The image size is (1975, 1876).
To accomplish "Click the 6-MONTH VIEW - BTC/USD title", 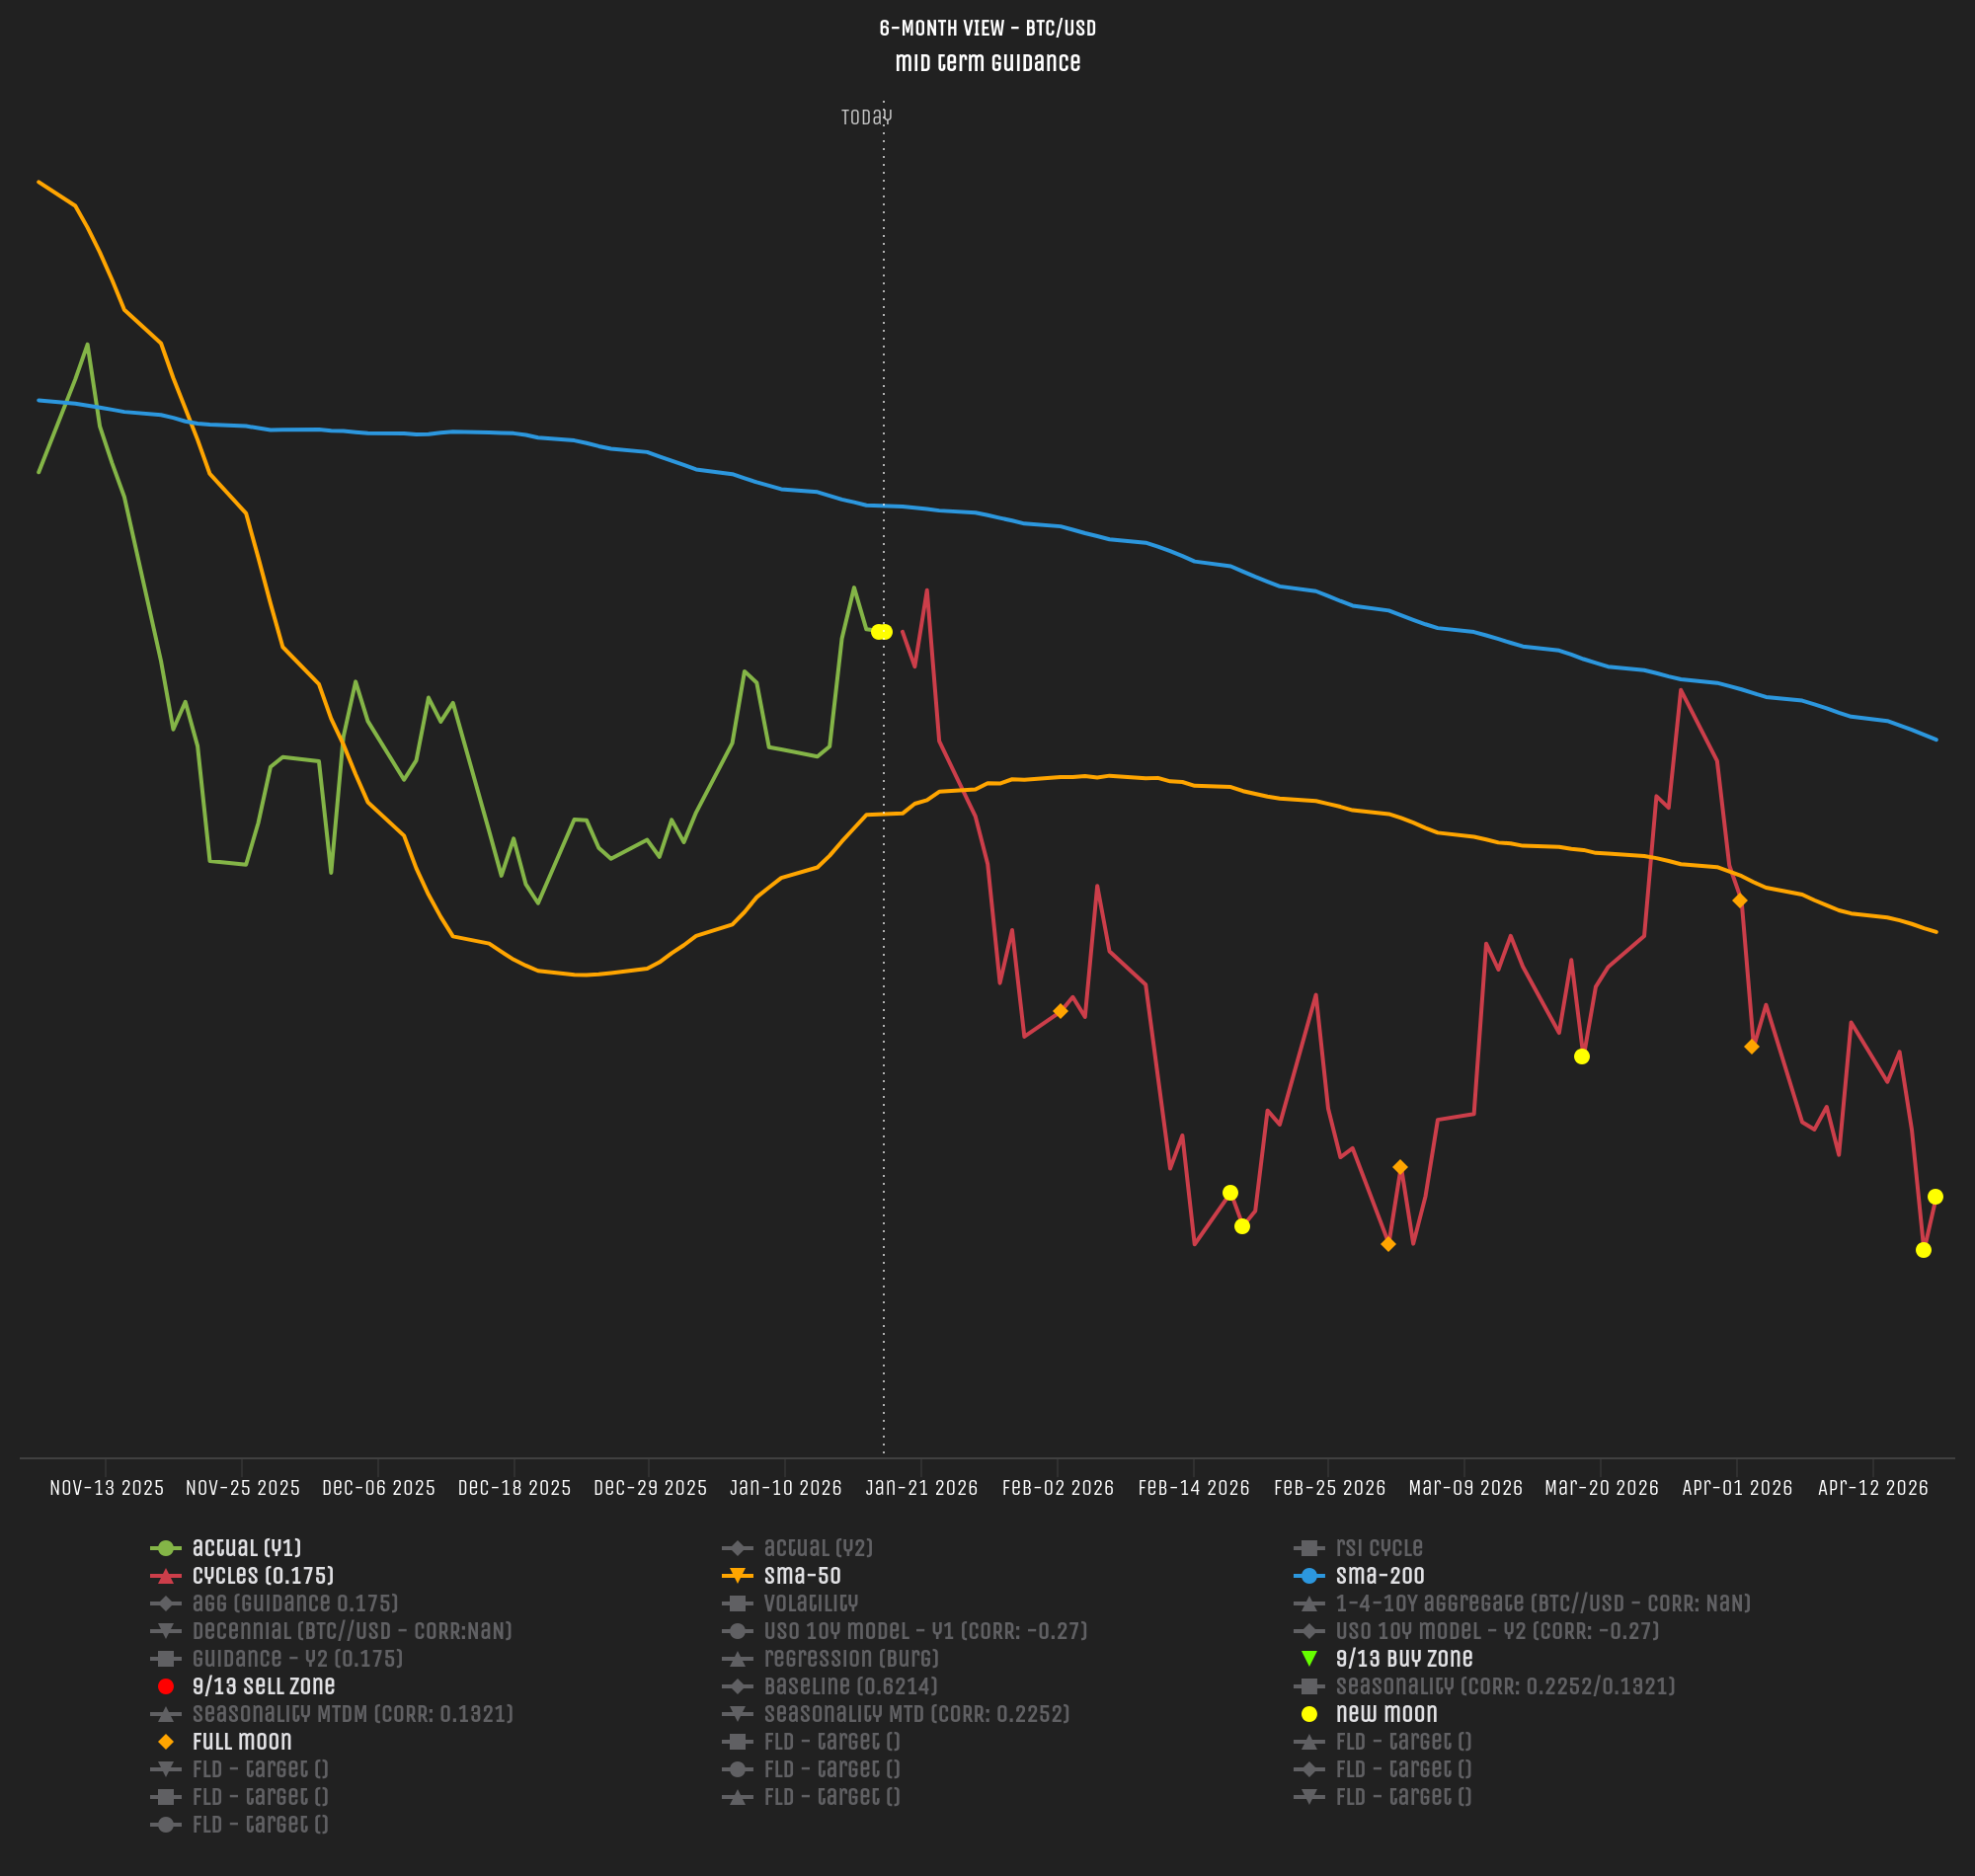I will 987,28.
